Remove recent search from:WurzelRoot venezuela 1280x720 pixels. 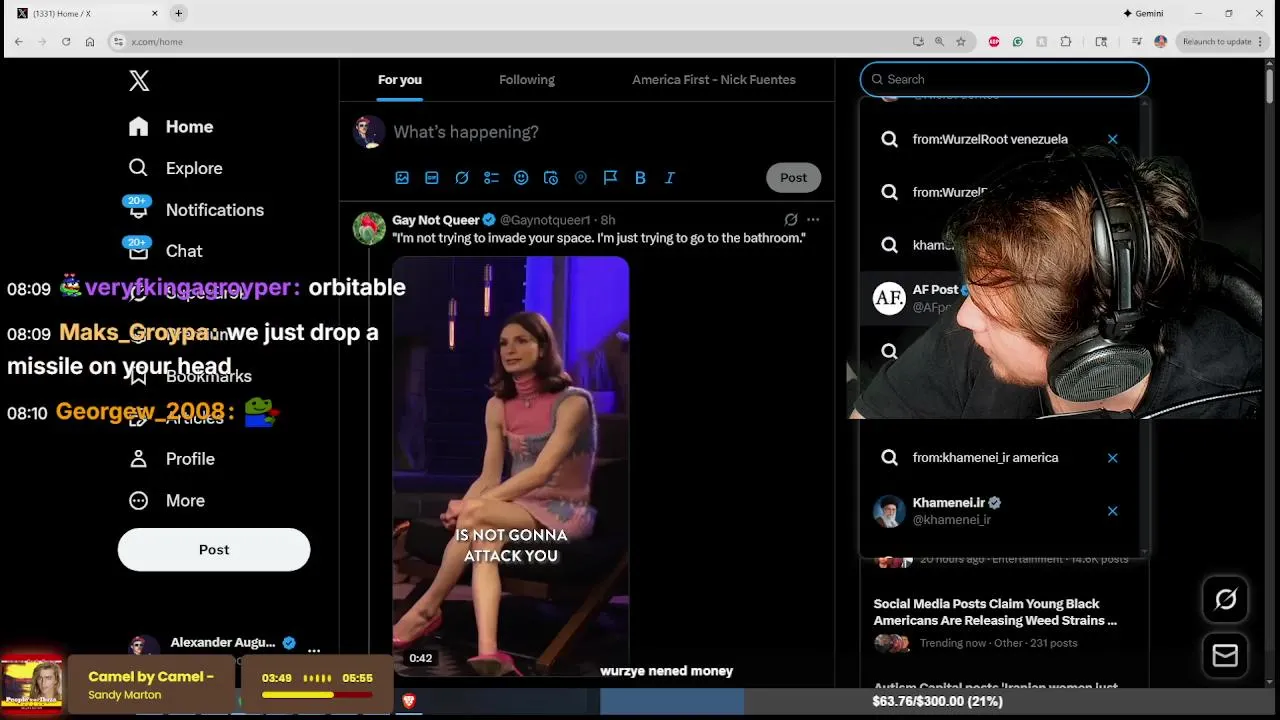(x=1112, y=140)
